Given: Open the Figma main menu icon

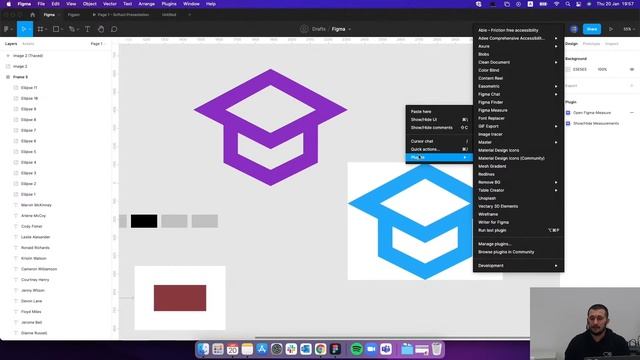Looking at the screenshot, I should 7,29.
